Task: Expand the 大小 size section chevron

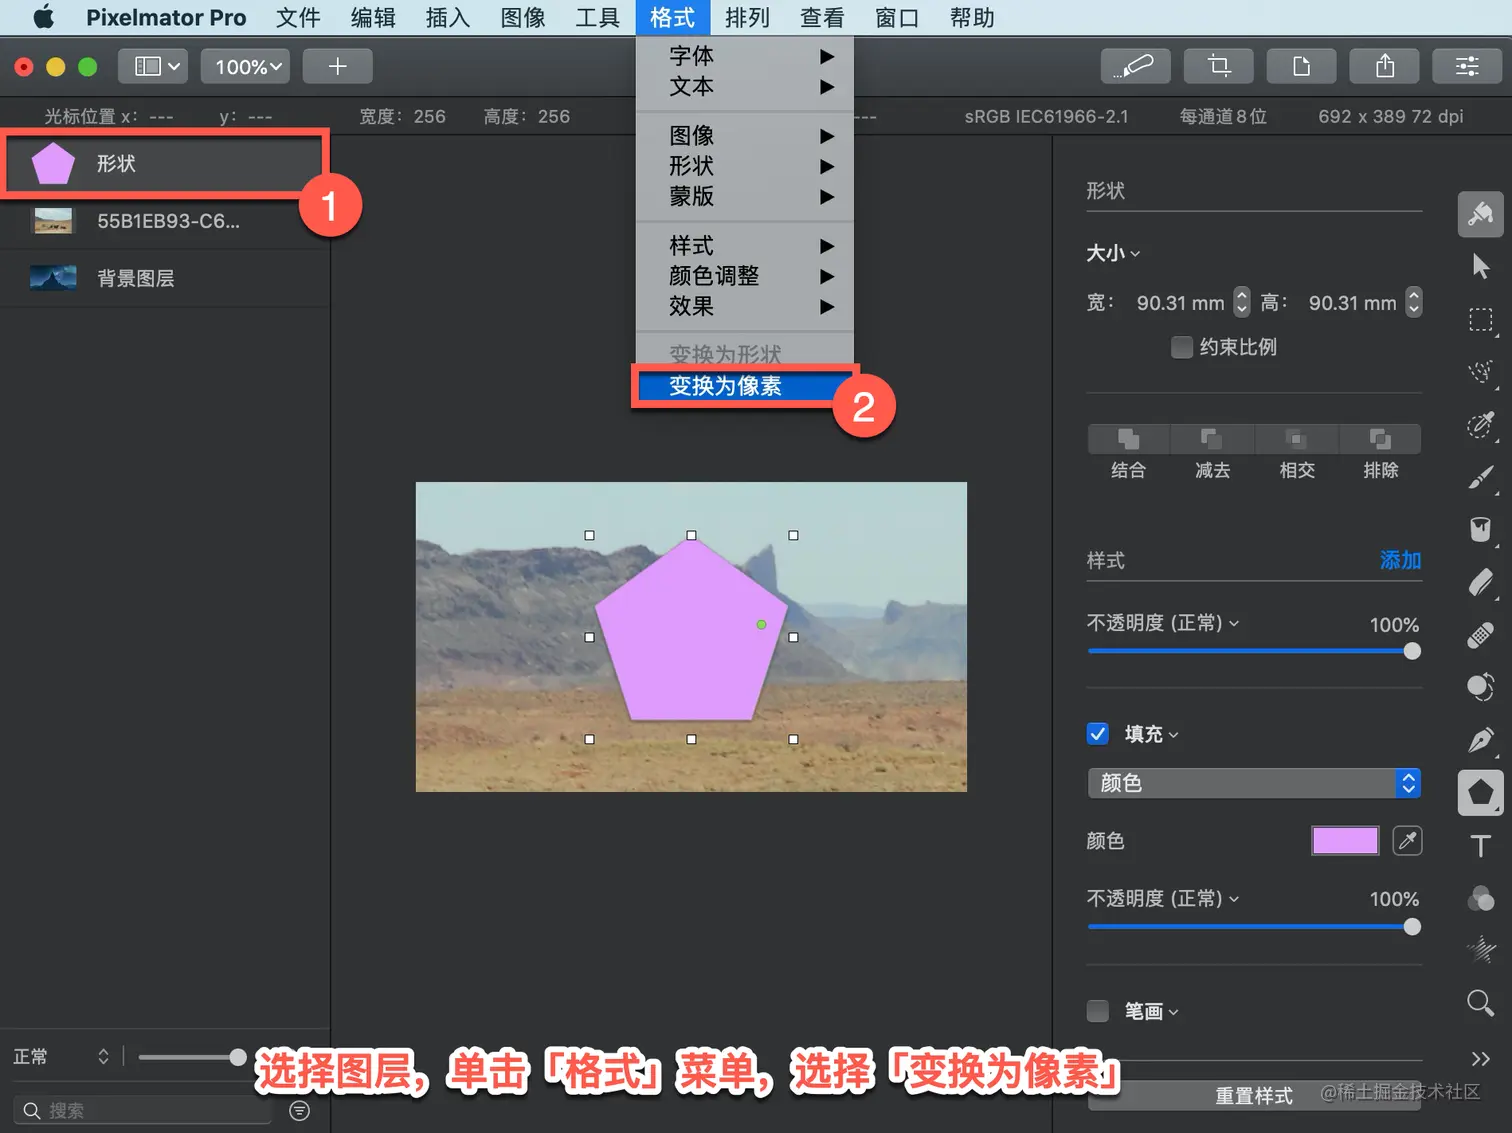Action: [x=1135, y=254]
